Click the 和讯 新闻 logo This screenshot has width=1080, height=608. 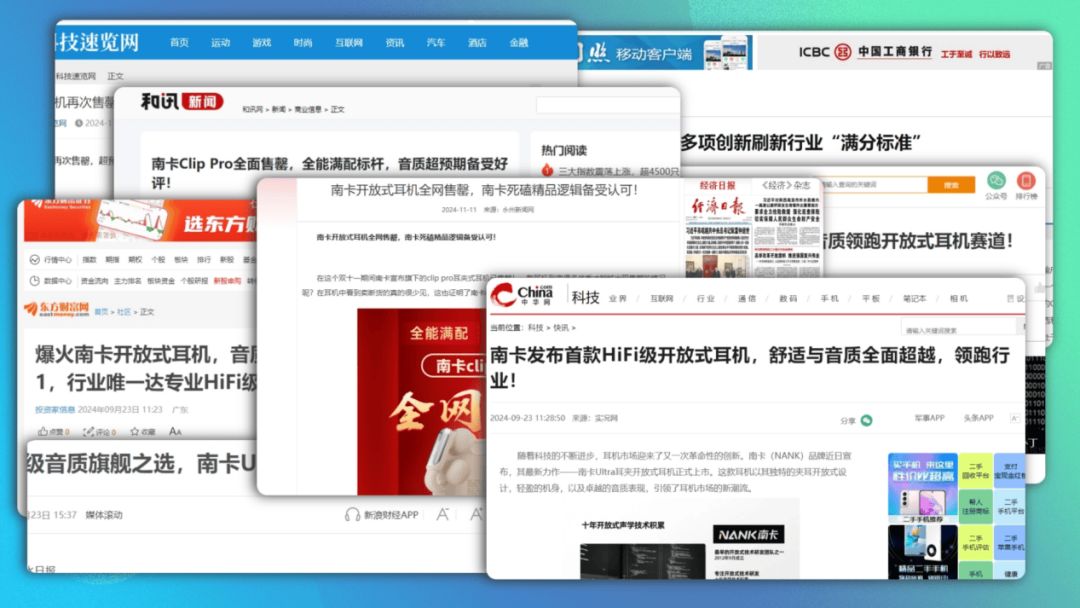click(x=182, y=102)
